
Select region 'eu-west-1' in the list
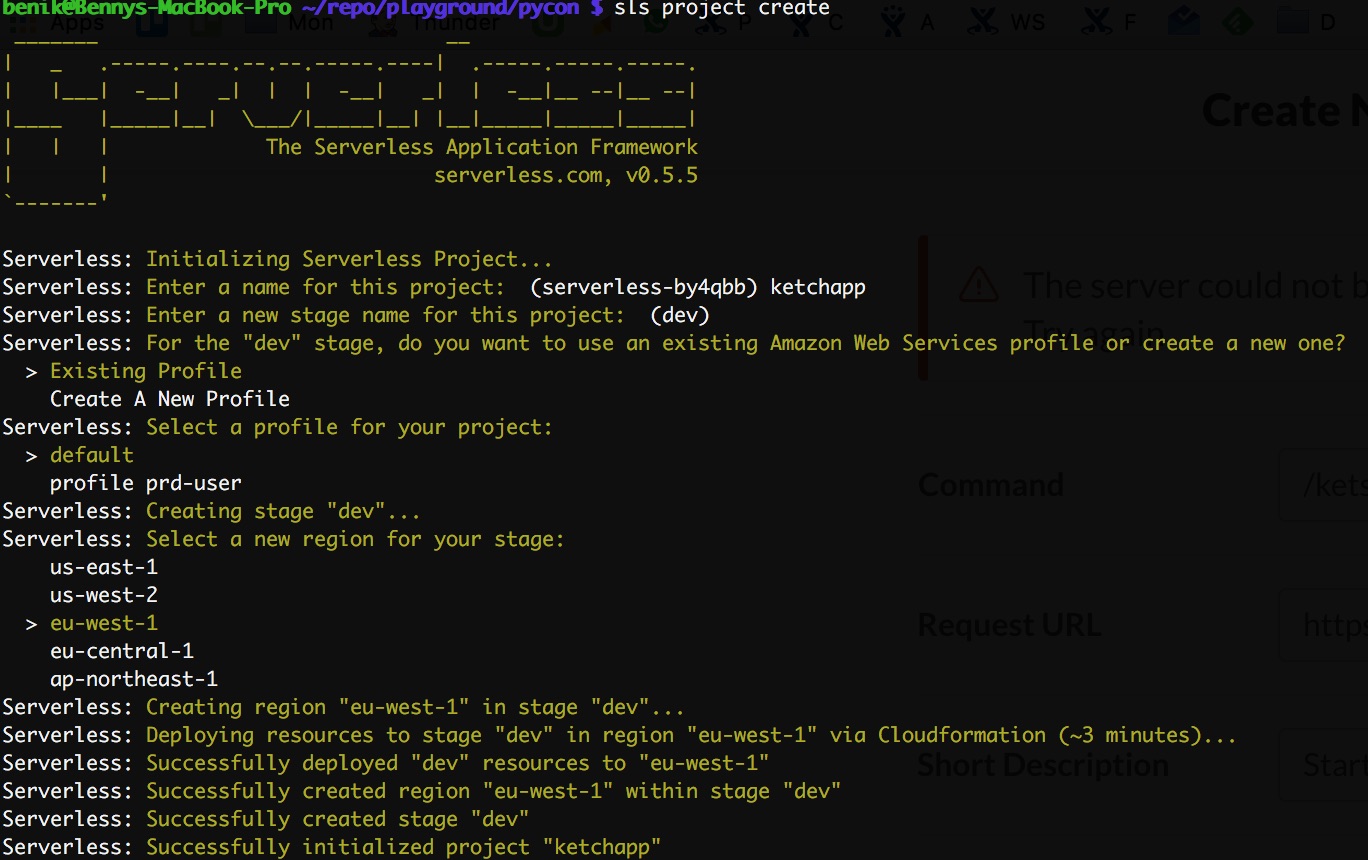pos(104,623)
